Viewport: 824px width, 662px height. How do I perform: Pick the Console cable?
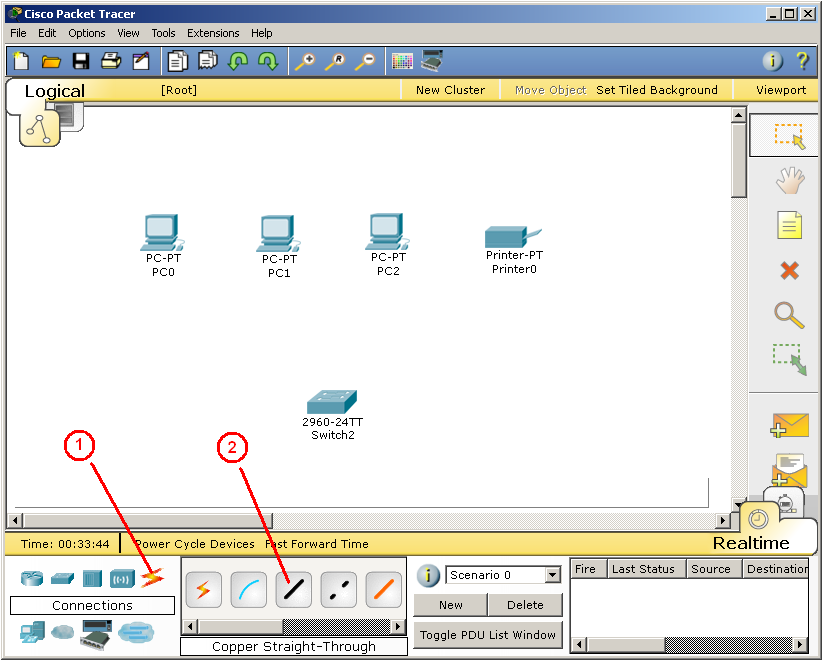[x=249, y=589]
